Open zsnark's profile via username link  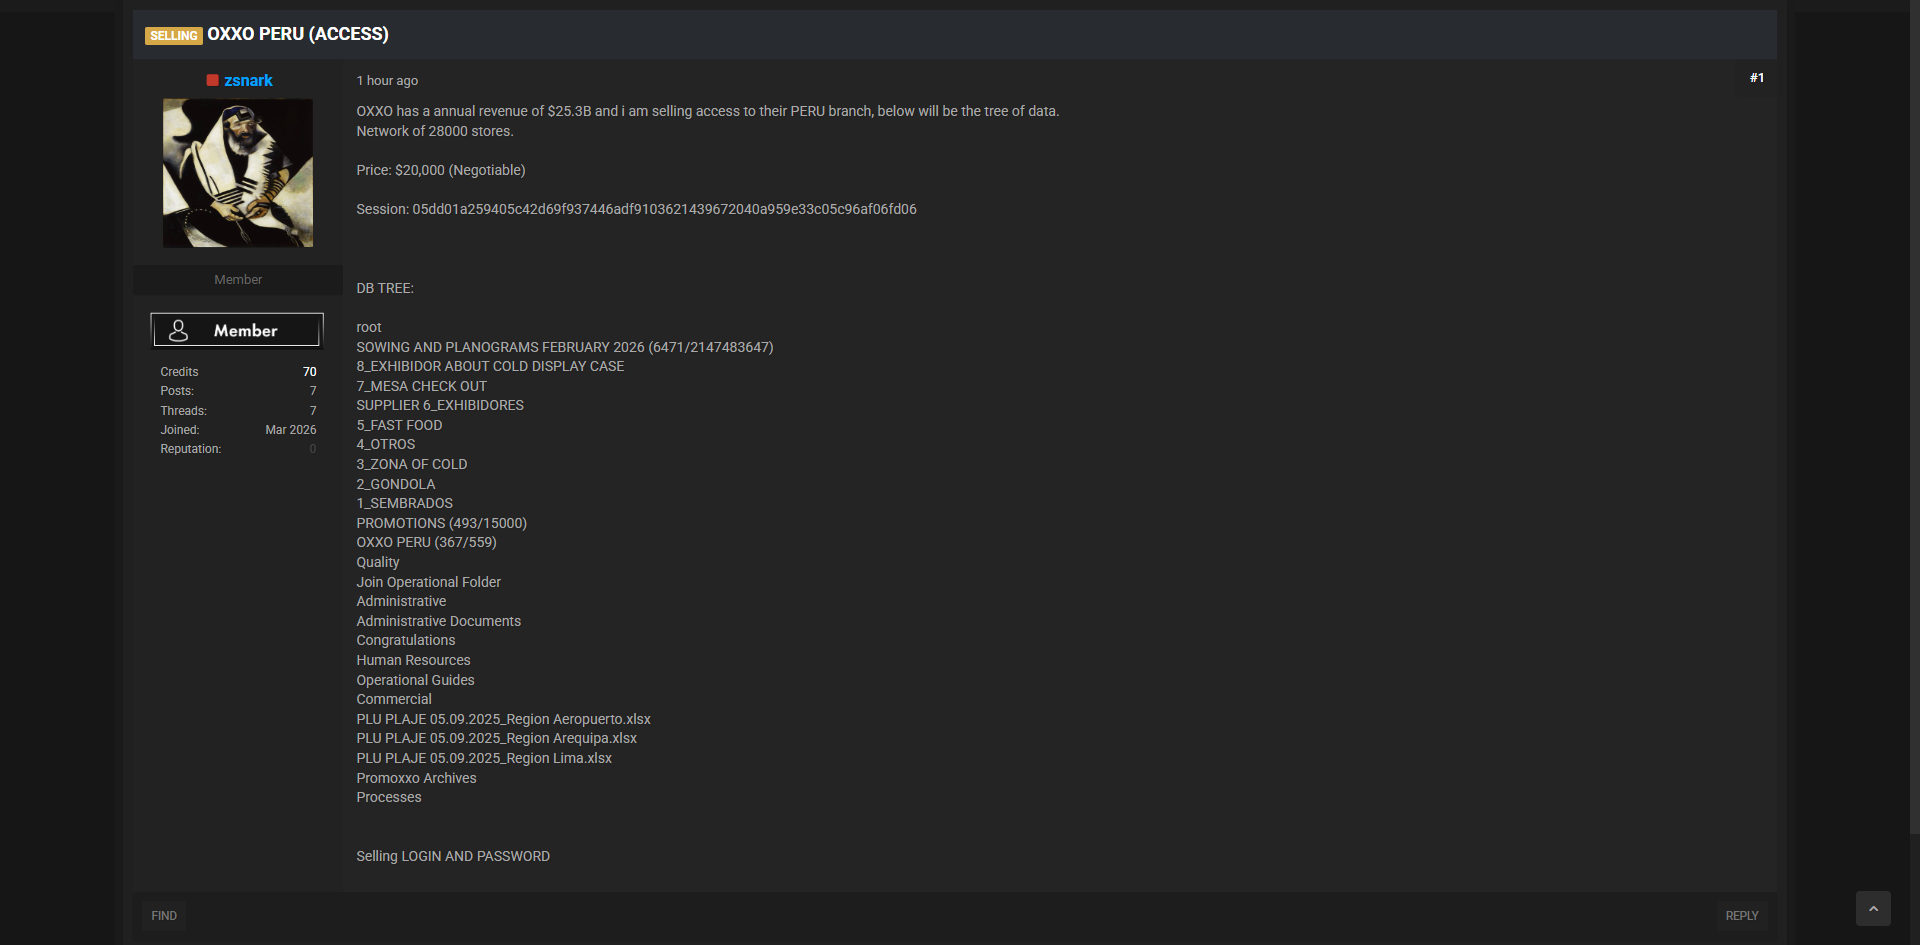coord(248,80)
